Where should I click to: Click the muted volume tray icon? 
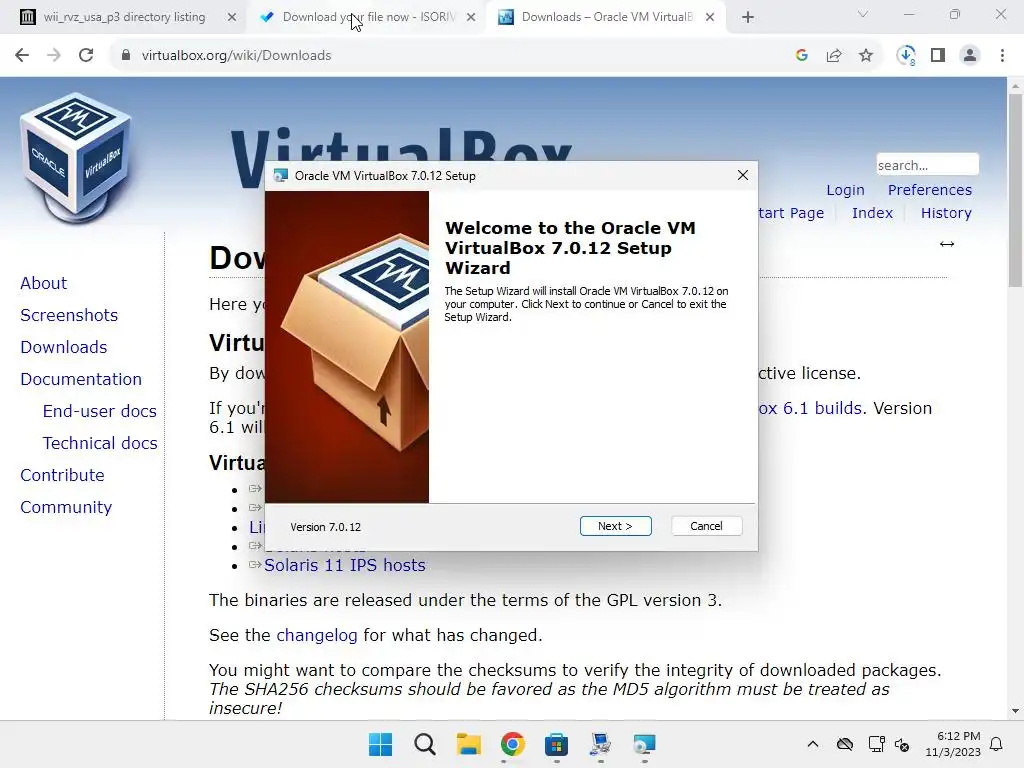[902, 744]
